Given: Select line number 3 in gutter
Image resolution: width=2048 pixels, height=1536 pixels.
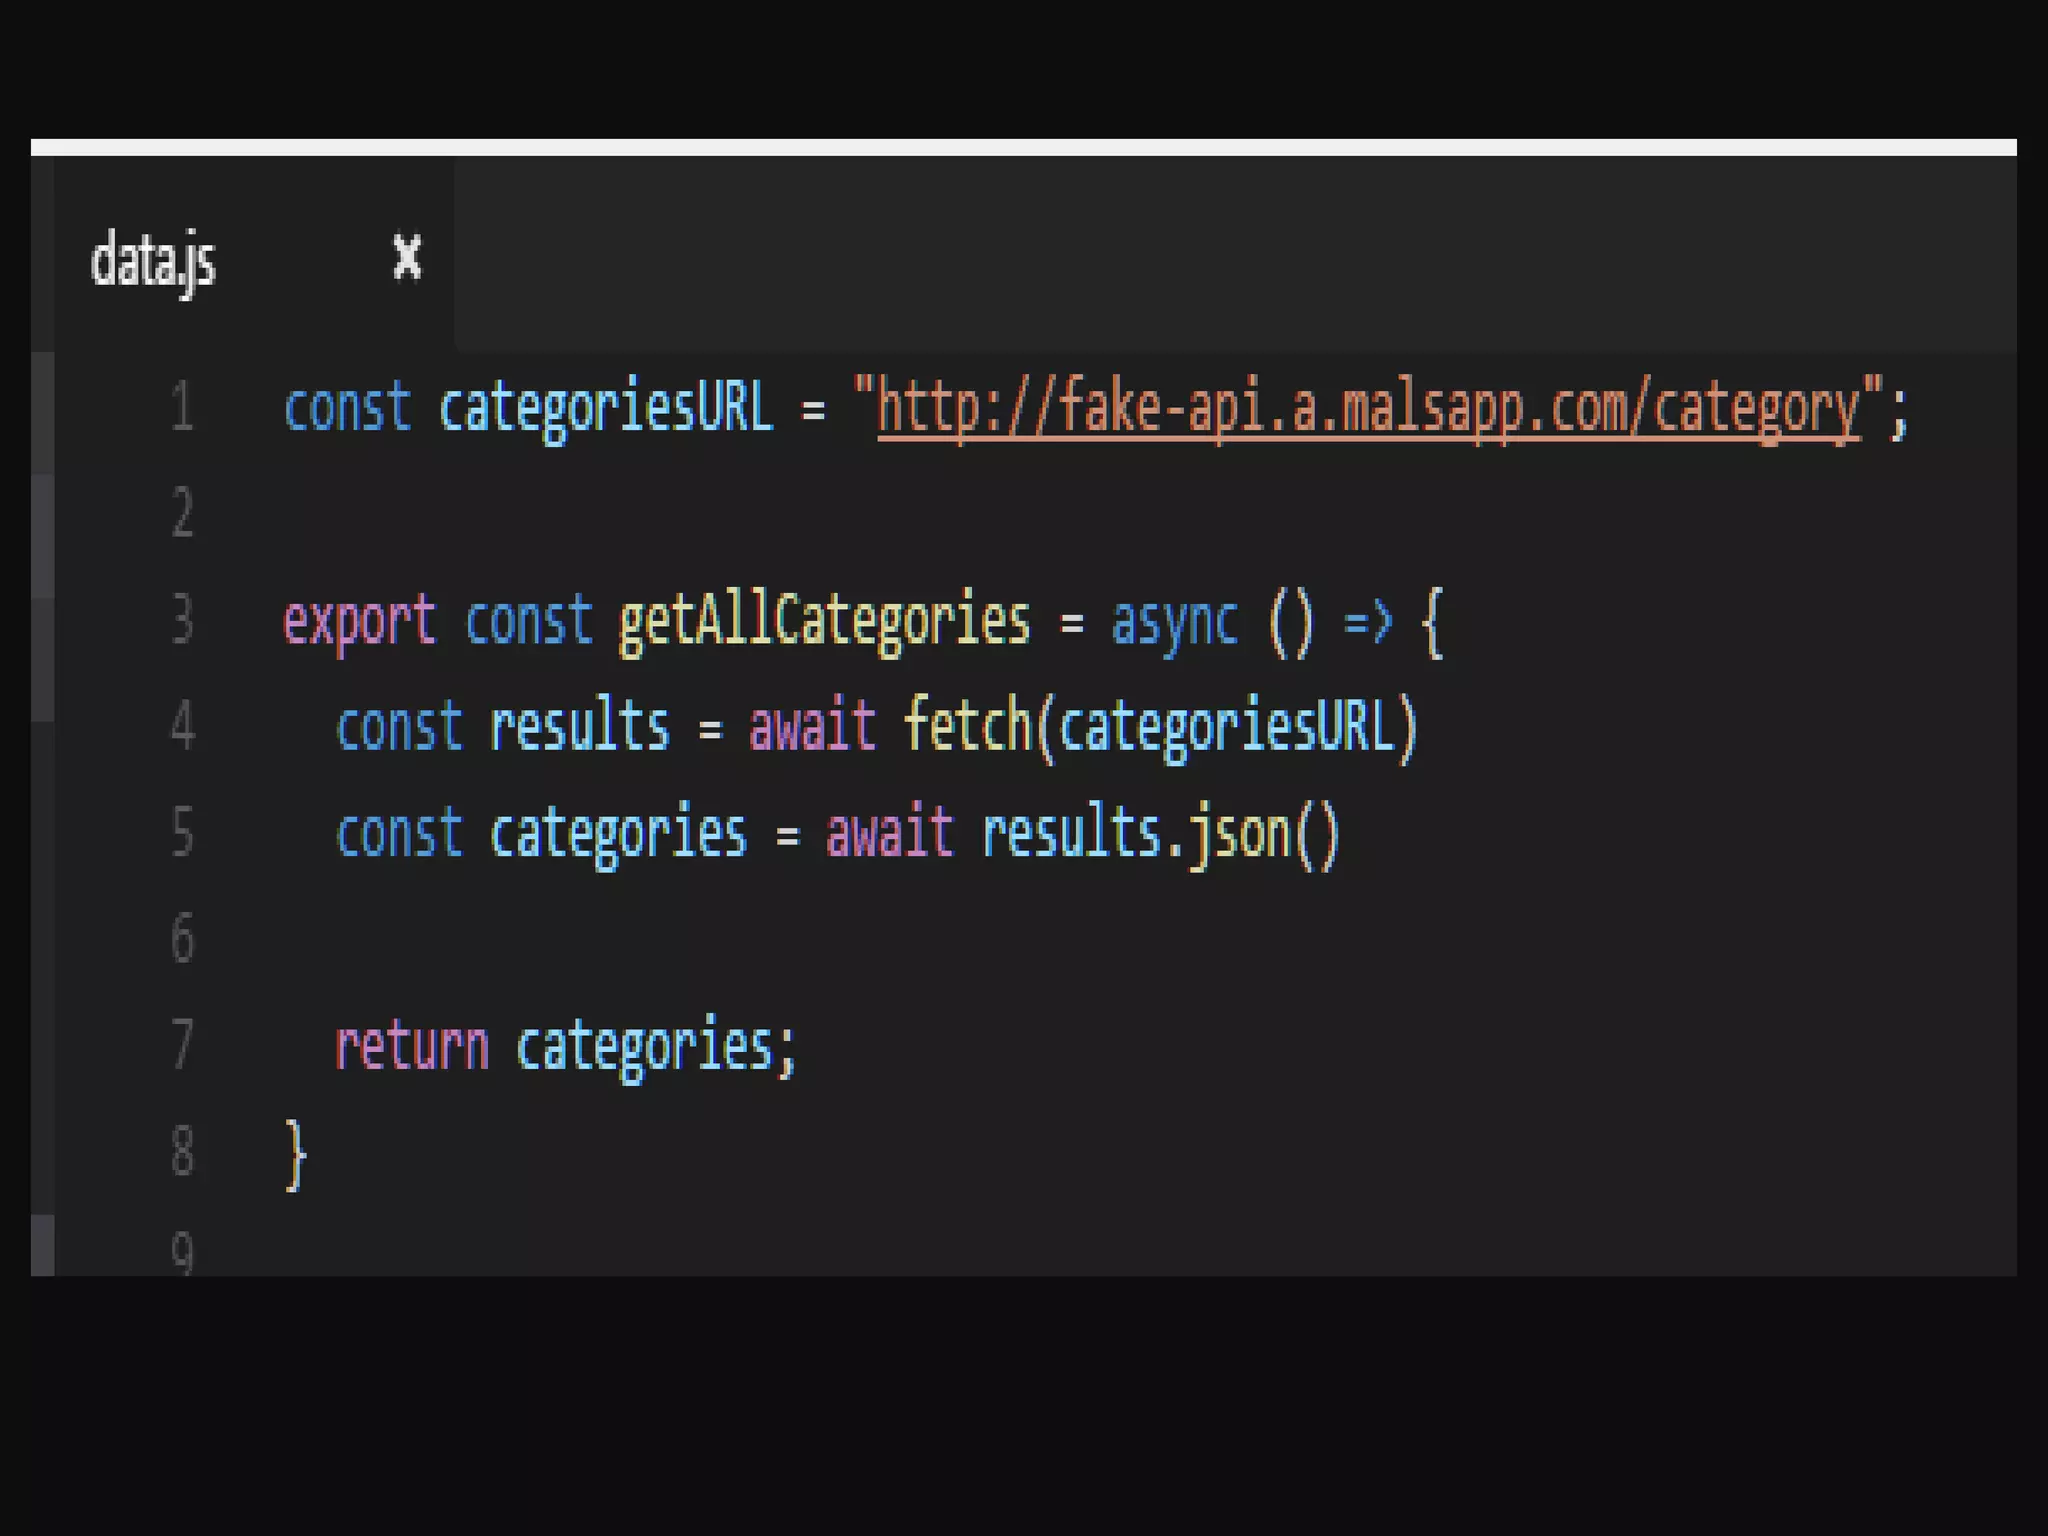Looking at the screenshot, I should coord(182,619).
